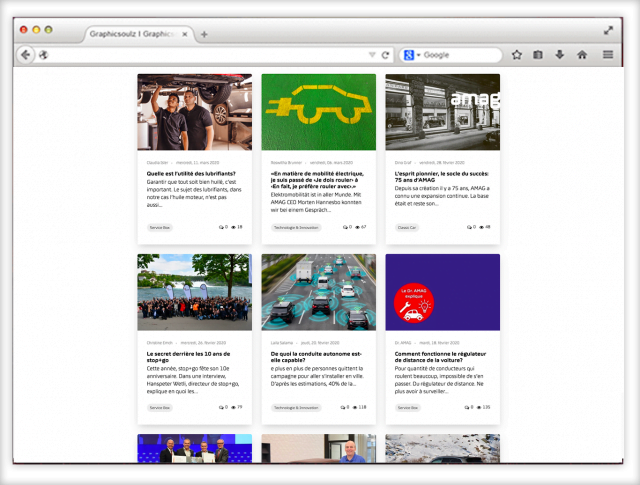Expand the URL history dropdown arrow
The height and width of the screenshot is (485, 640).
click(x=372, y=55)
